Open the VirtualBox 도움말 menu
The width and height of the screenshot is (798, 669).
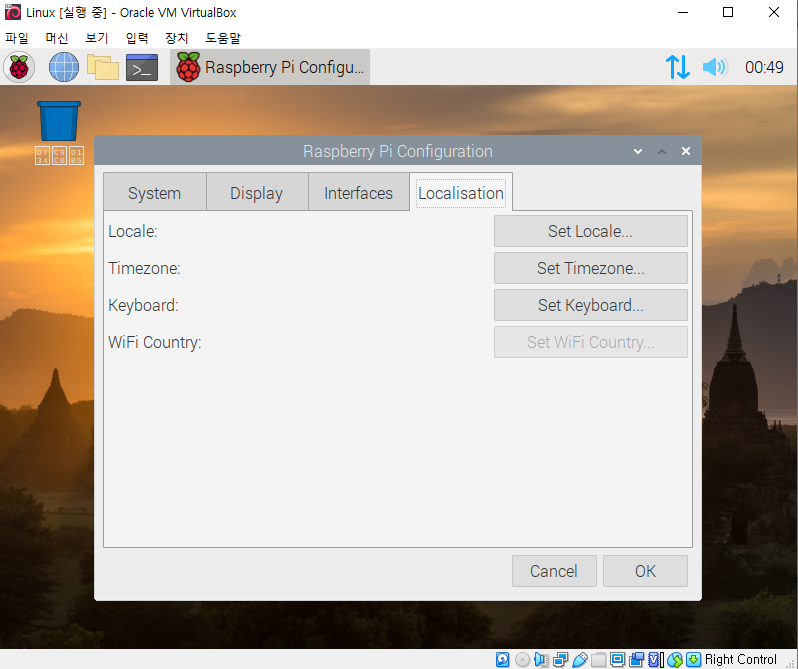(223, 38)
